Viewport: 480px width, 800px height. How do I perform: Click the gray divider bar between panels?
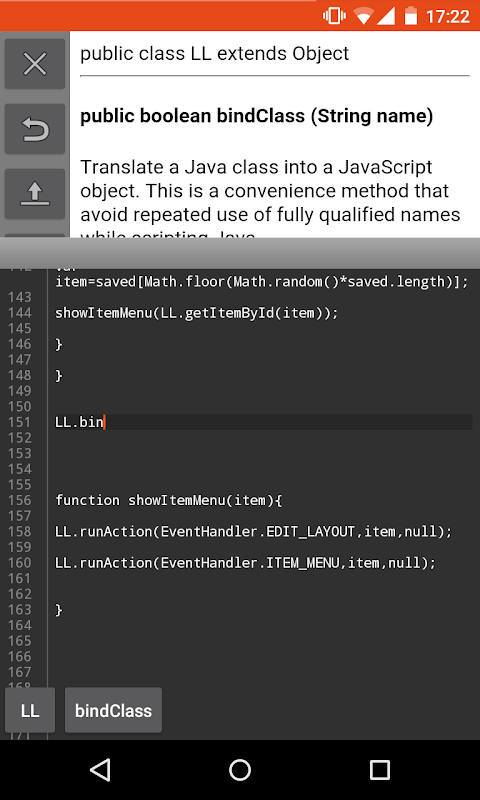(x=240, y=253)
